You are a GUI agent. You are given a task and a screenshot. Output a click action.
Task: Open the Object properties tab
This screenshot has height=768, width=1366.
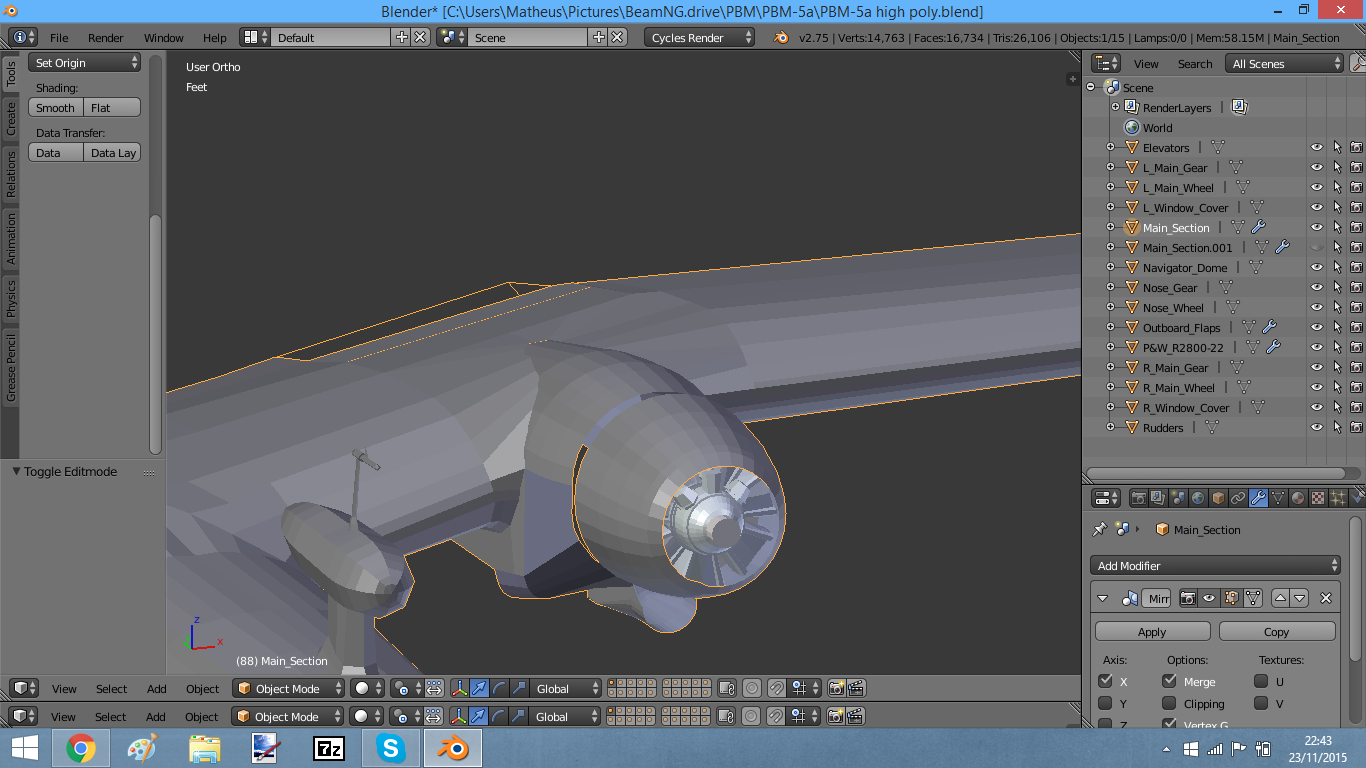pyautogui.click(x=1218, y=498)
